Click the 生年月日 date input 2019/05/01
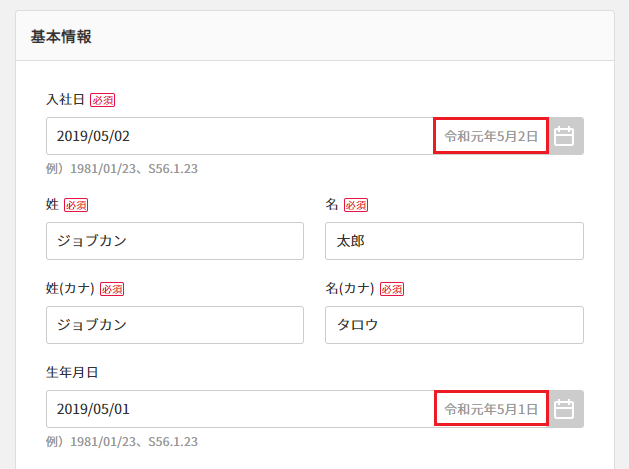Image resolution: width=629 pixels, height=469 pixels. pos(239,409)
